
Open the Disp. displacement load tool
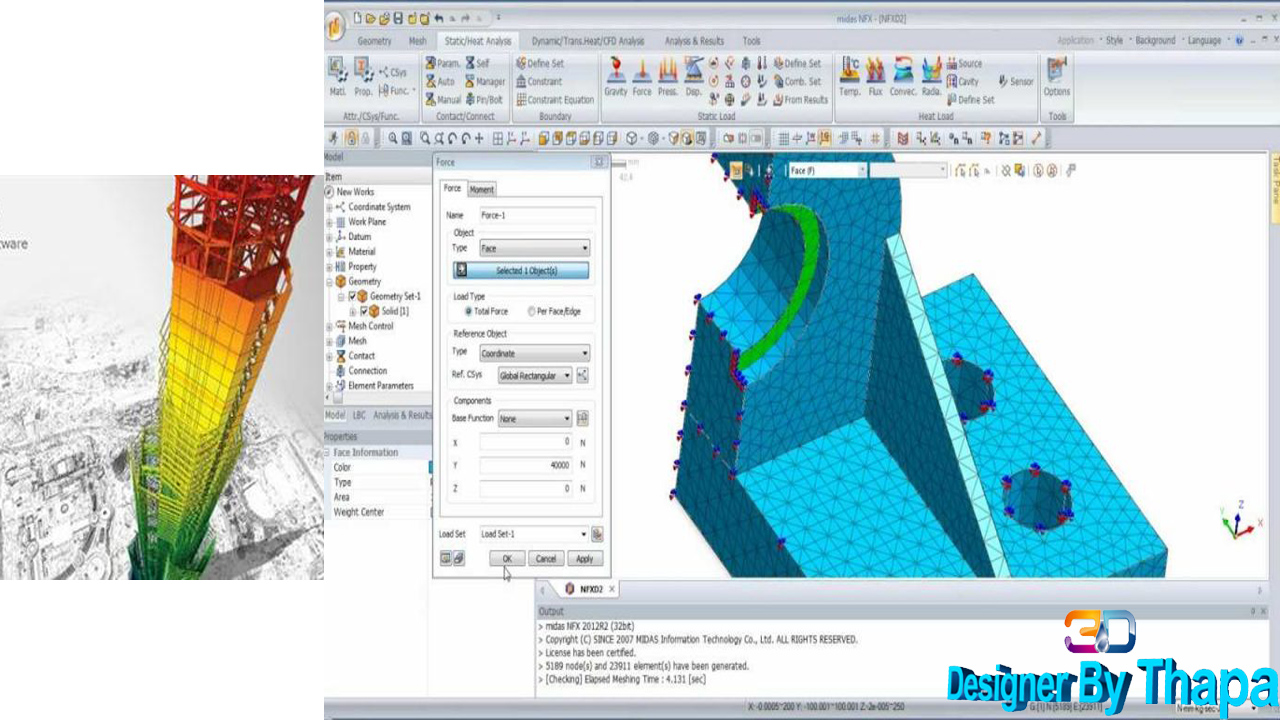tap(693, 78)
